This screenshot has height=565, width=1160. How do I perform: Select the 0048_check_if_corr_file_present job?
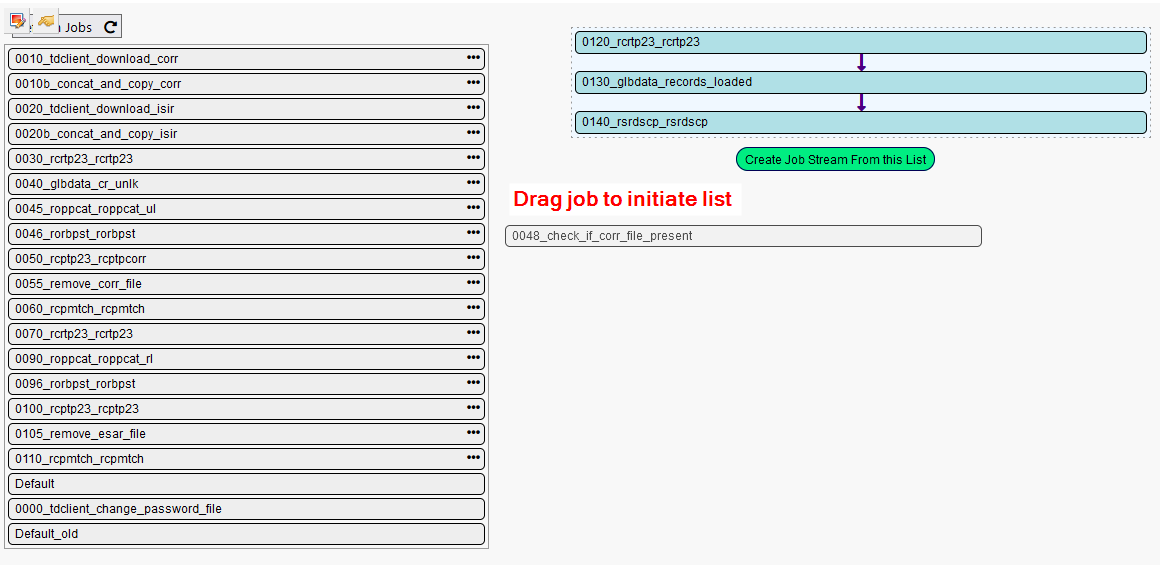tap(742, 236)
